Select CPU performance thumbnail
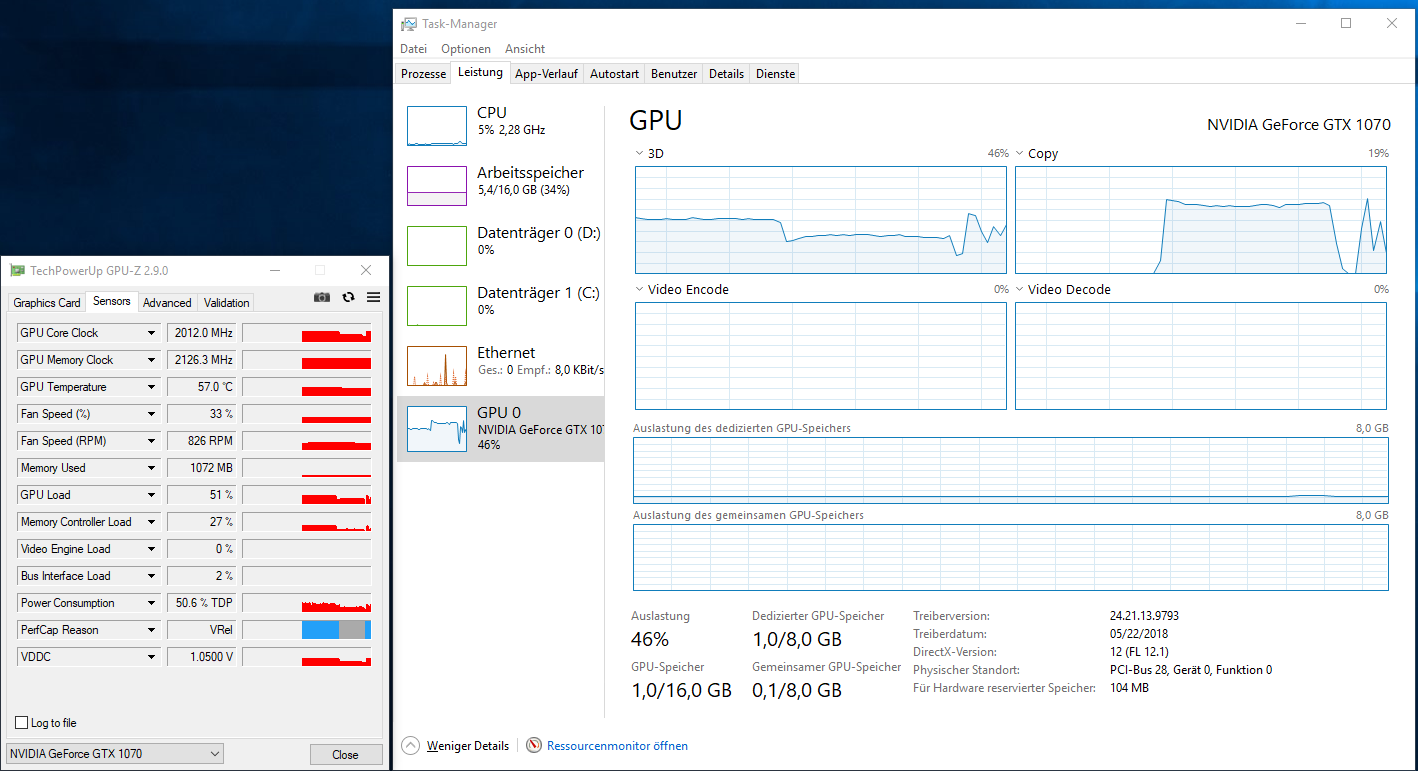The image size is (1418, 771). [437, 126]
